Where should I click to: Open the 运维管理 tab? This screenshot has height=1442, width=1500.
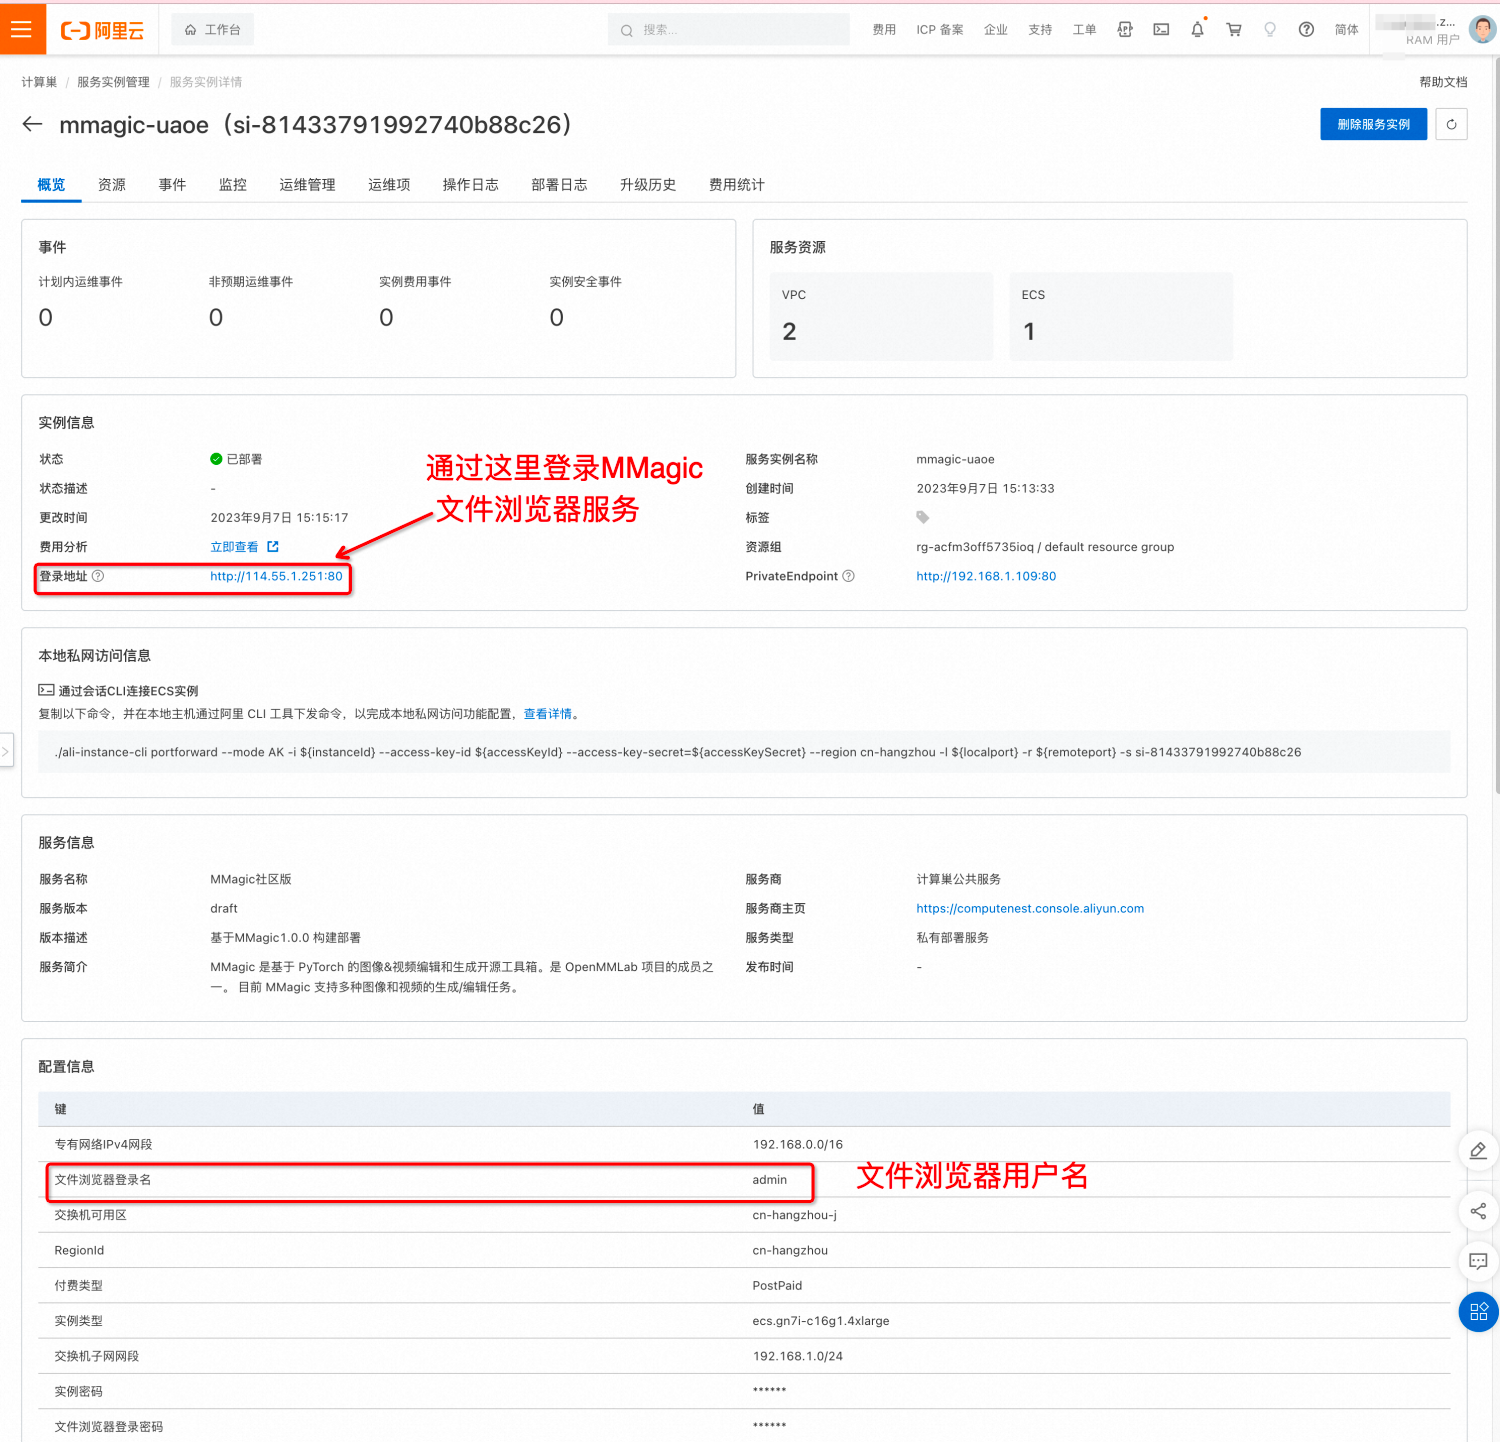(x=307, y=185)
